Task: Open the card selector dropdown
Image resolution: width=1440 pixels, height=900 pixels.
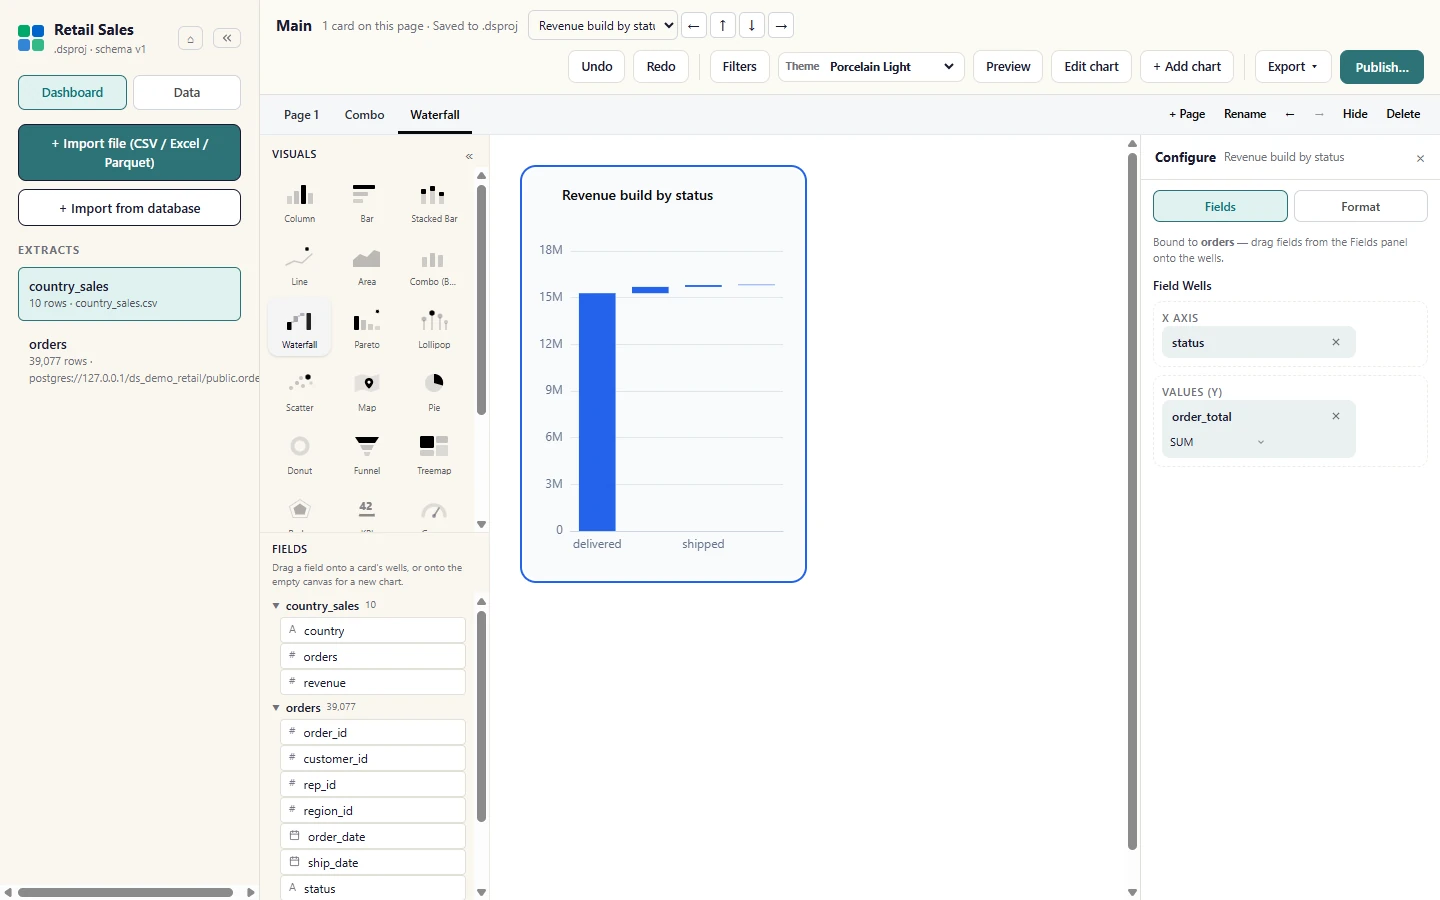Action: tap(603, 25)
